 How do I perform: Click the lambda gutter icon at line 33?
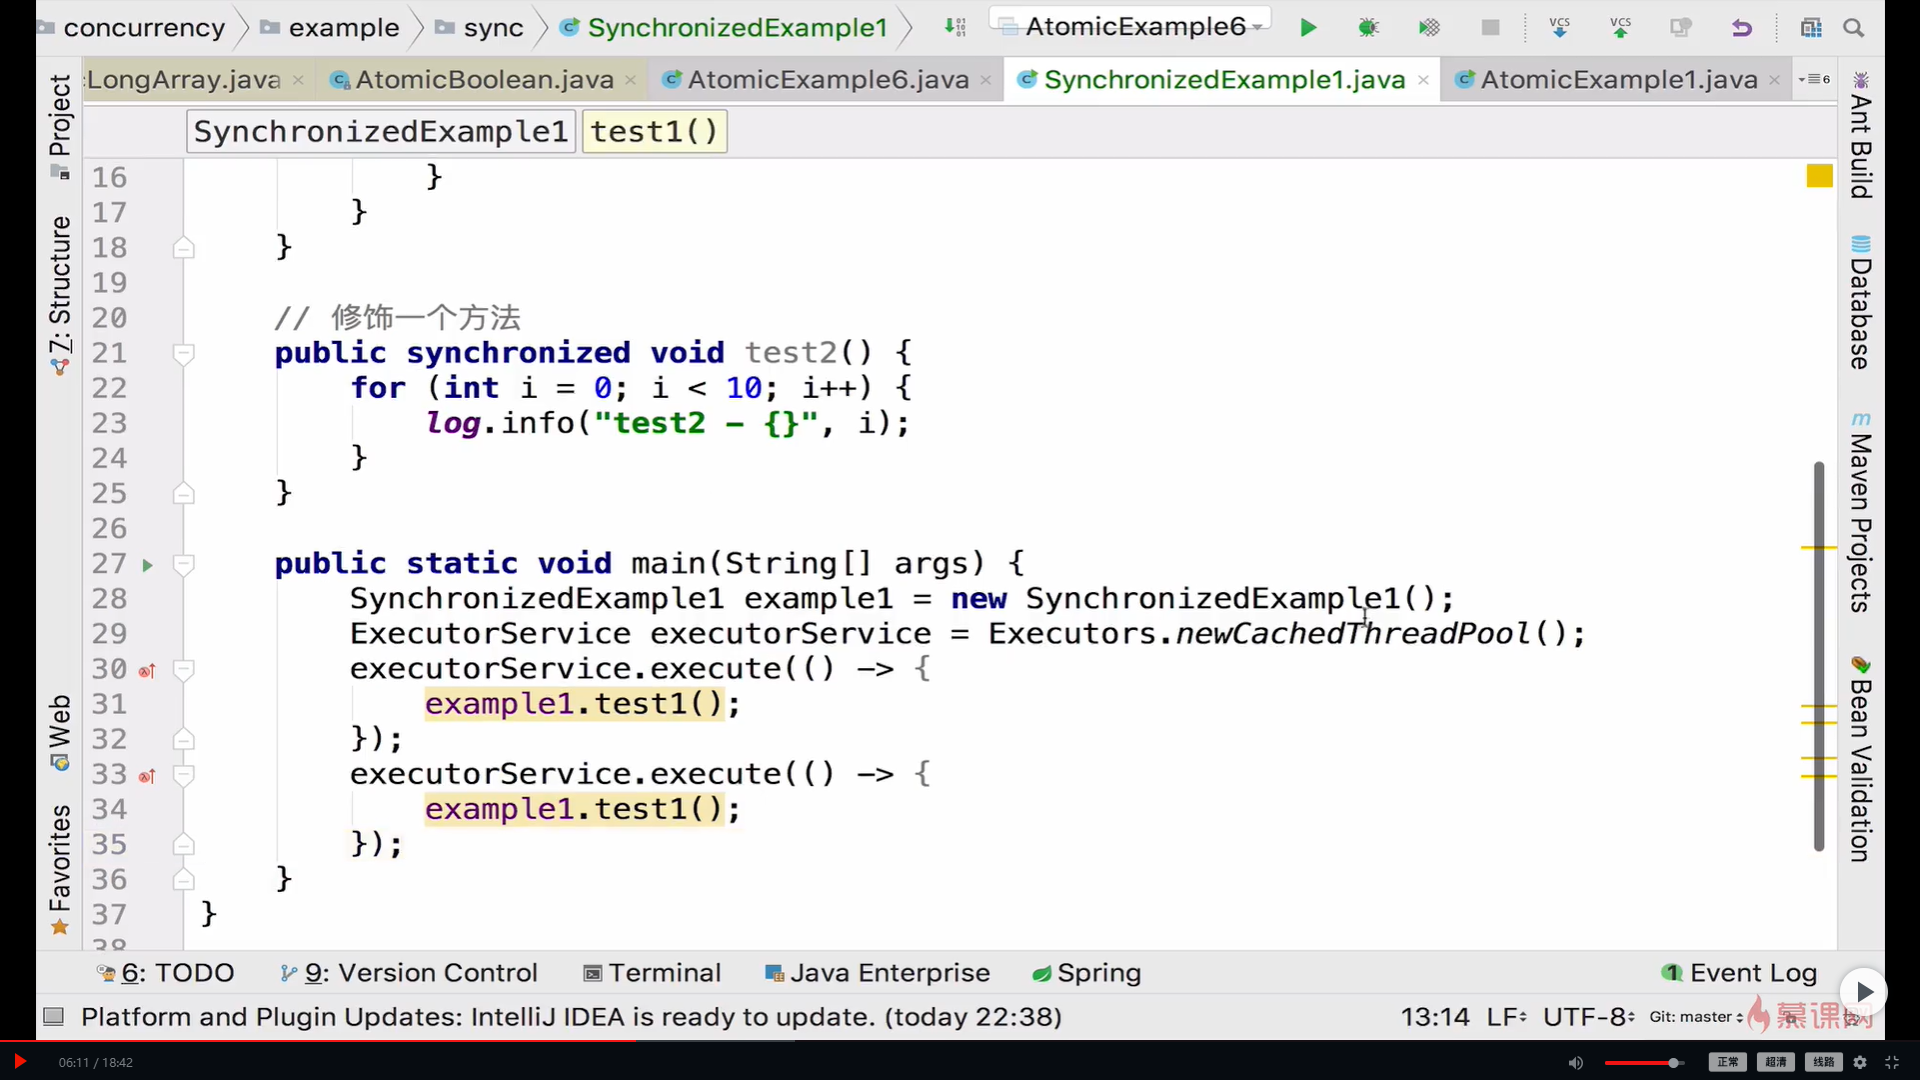147,775
